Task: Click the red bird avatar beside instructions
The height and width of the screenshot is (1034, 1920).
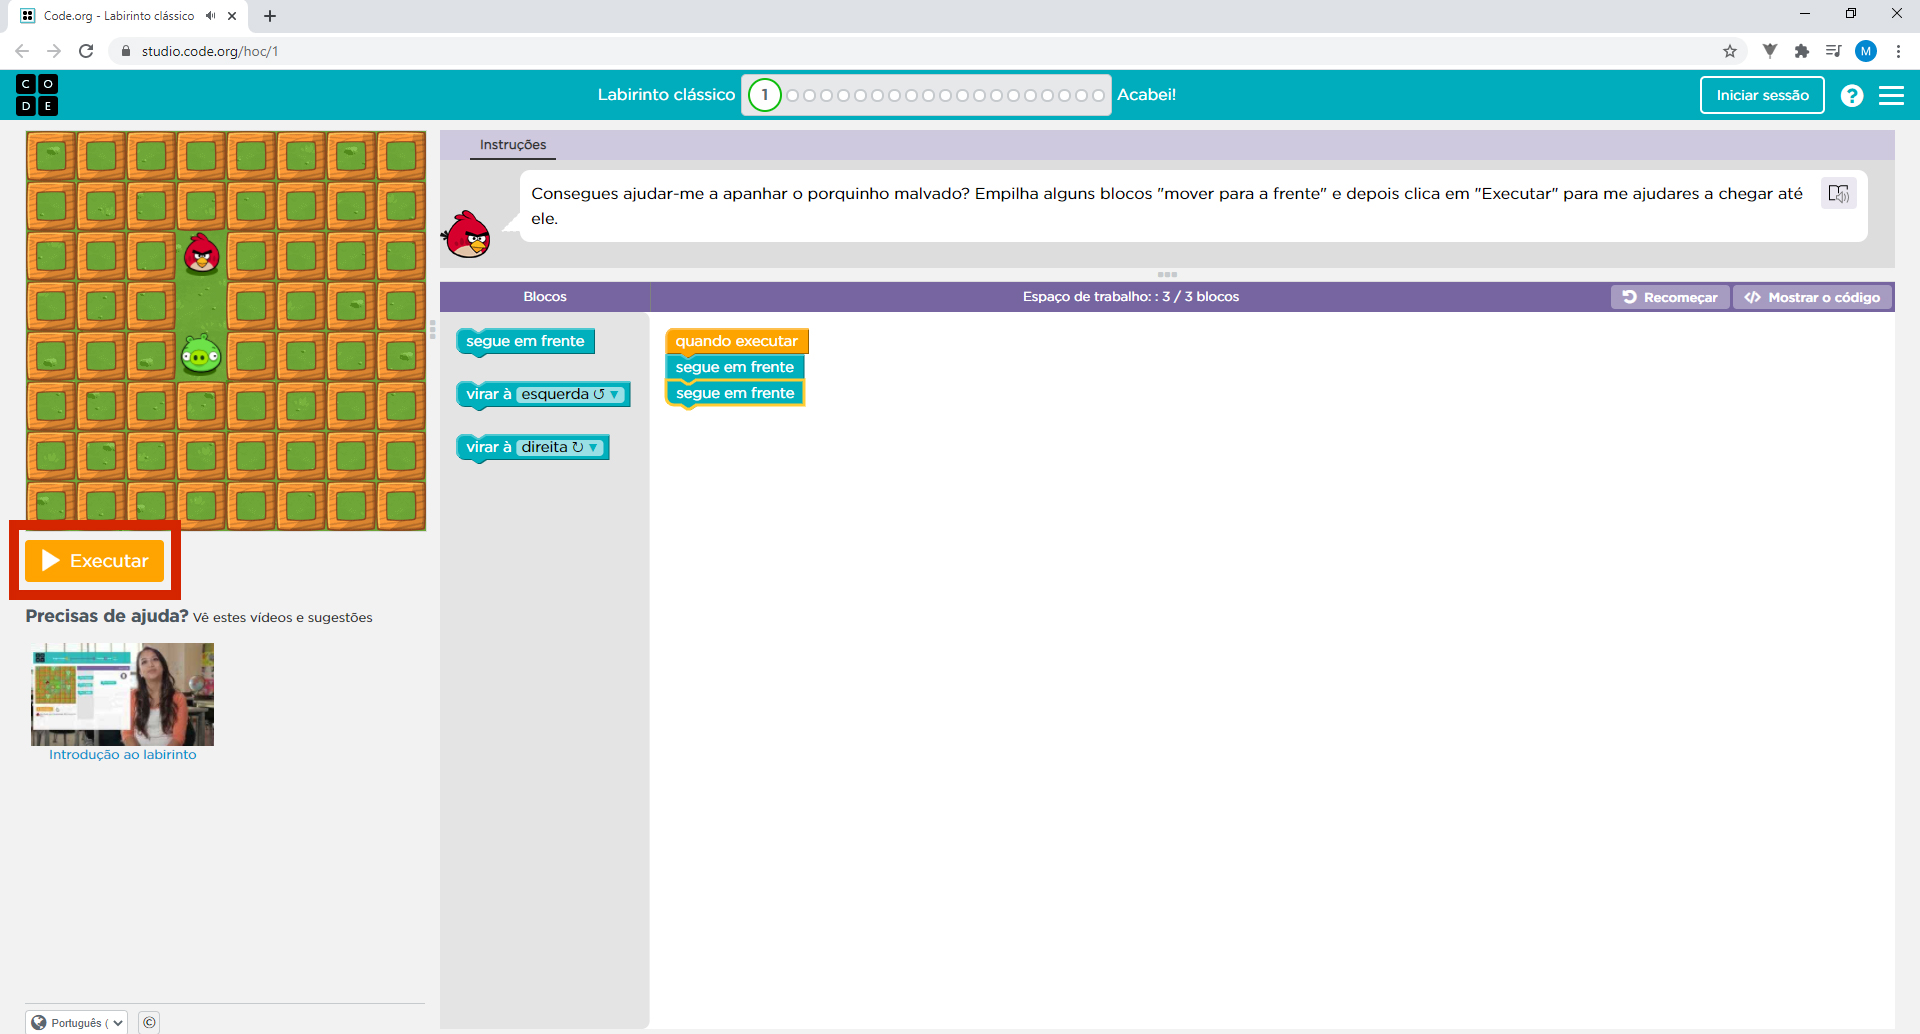Action: pos(467,234)
